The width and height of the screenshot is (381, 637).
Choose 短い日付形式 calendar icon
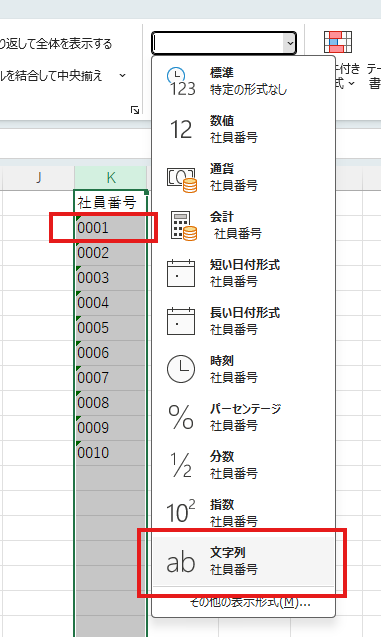coord(181,273)
